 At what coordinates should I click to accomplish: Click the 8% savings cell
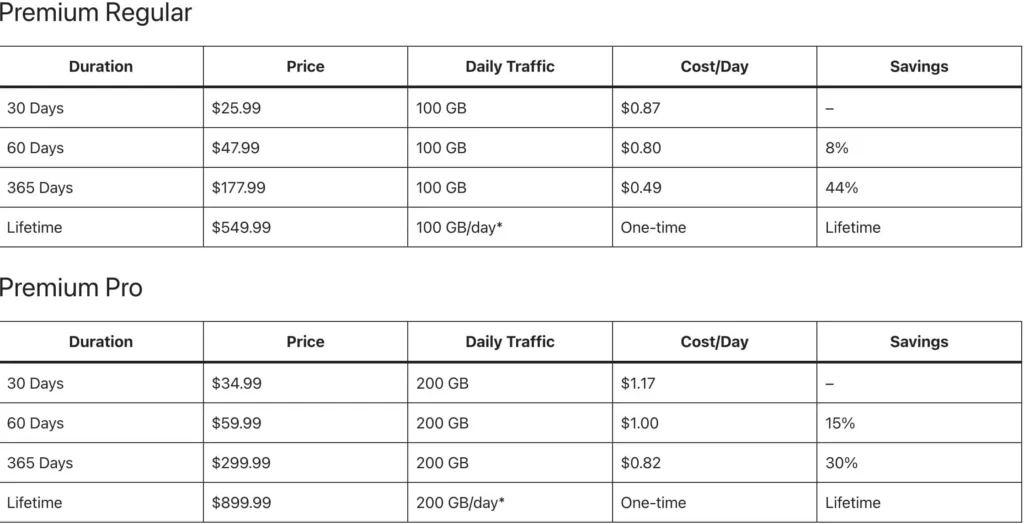pyautogui.click(x=837, y=148)
